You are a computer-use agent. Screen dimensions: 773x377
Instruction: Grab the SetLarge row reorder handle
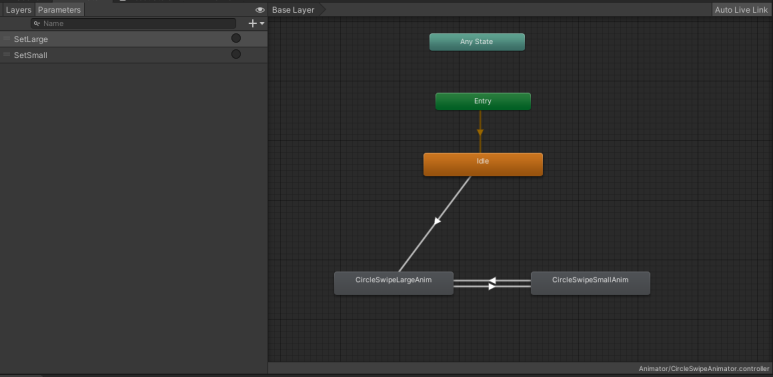tap(6, 38)
